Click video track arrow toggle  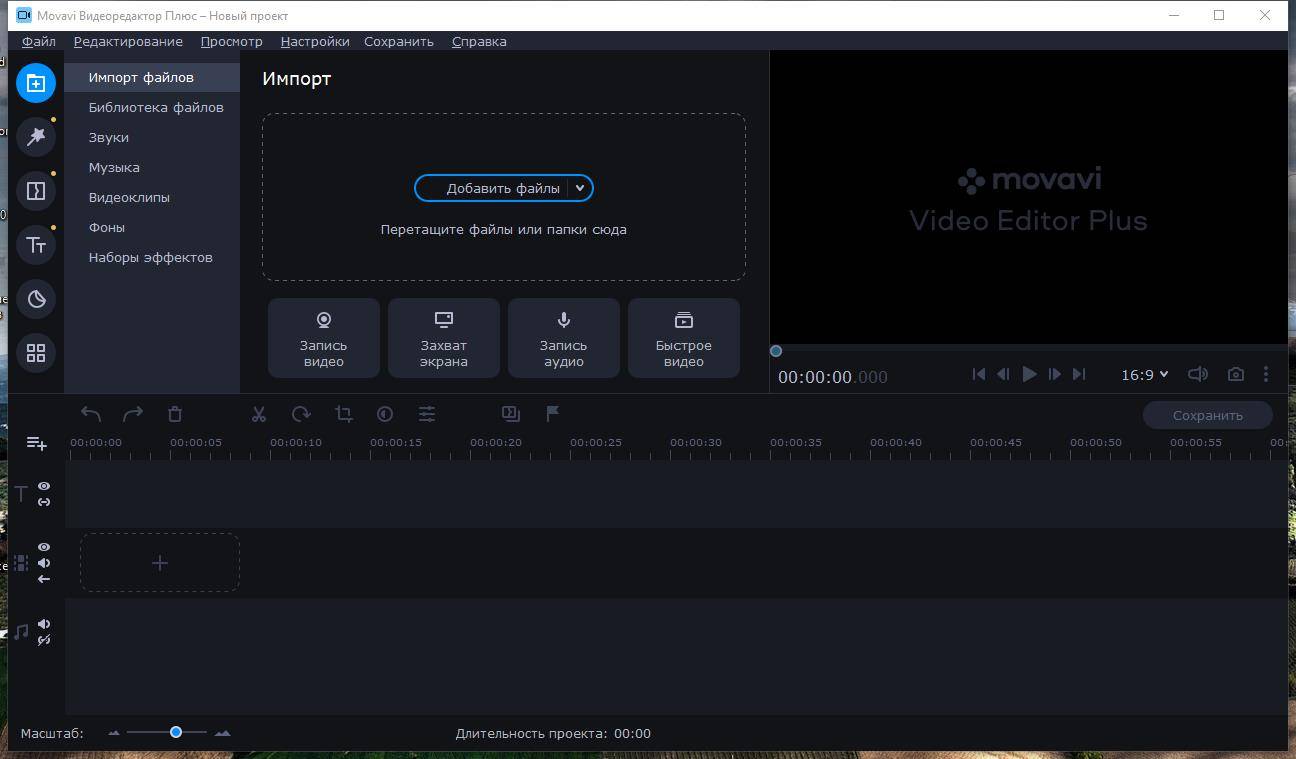44,579
